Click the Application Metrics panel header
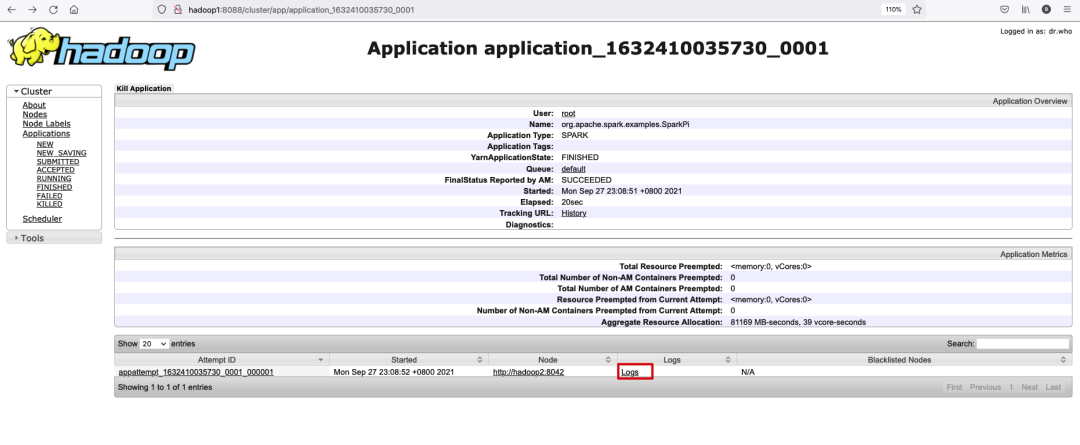The height and width of the screenshot is (445, 1080). (592, 254)
